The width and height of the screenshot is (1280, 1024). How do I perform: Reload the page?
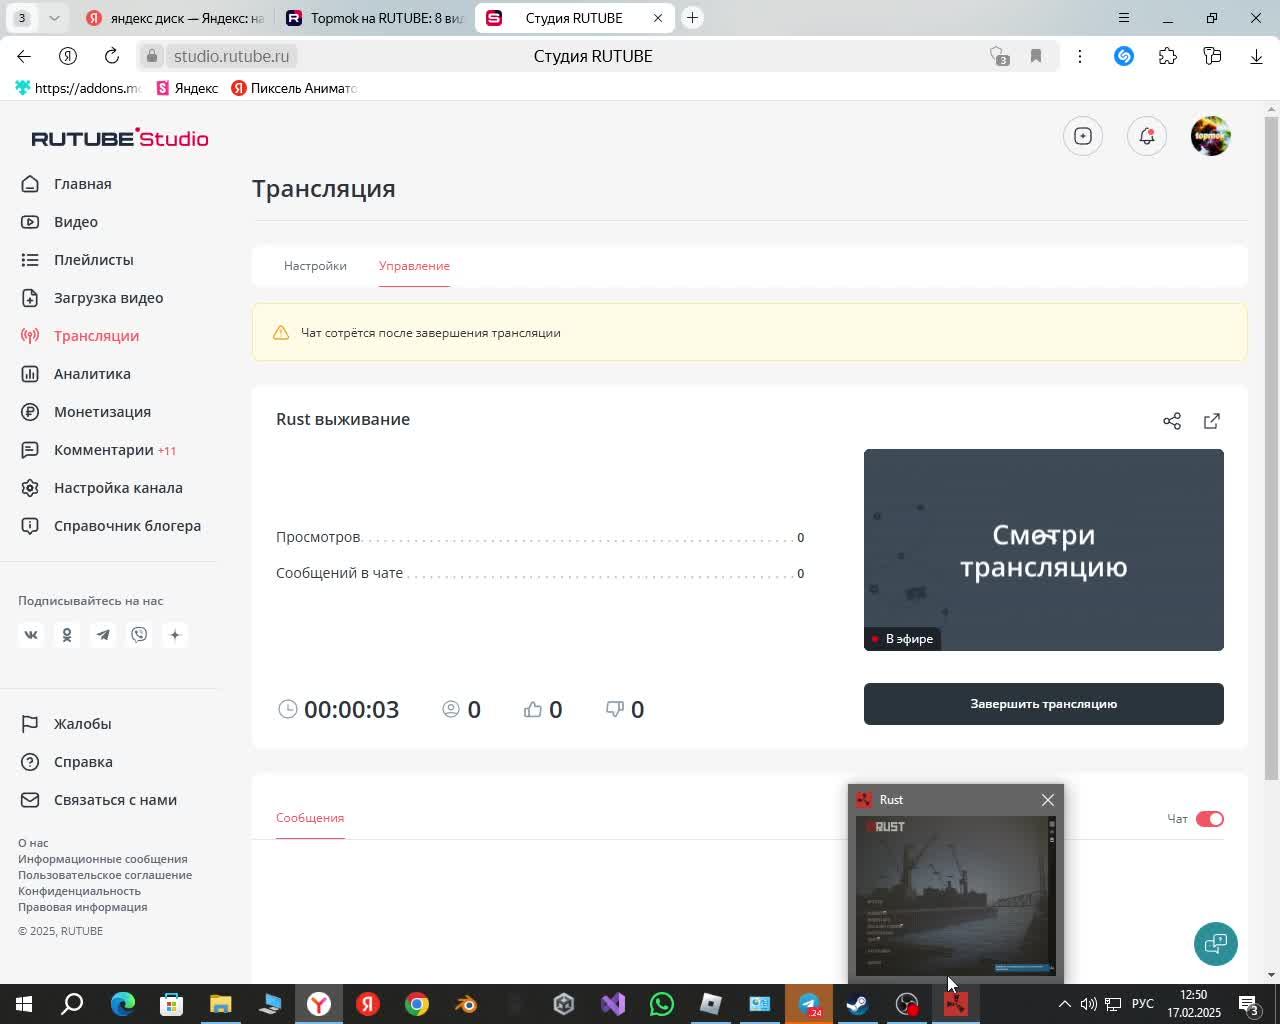[x=112, y=56]
